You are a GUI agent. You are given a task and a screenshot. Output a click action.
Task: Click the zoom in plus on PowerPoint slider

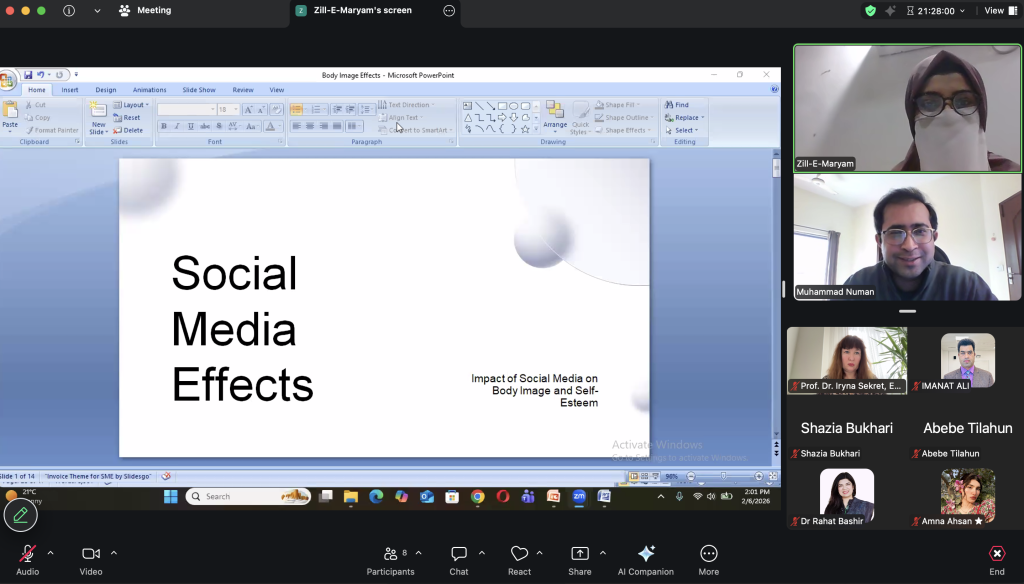click(758, 476)
